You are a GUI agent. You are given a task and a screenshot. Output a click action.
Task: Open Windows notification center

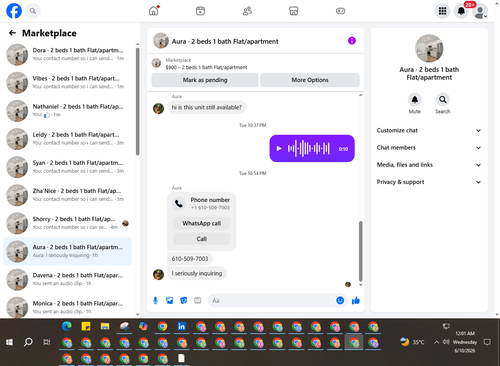pos(487,342)
